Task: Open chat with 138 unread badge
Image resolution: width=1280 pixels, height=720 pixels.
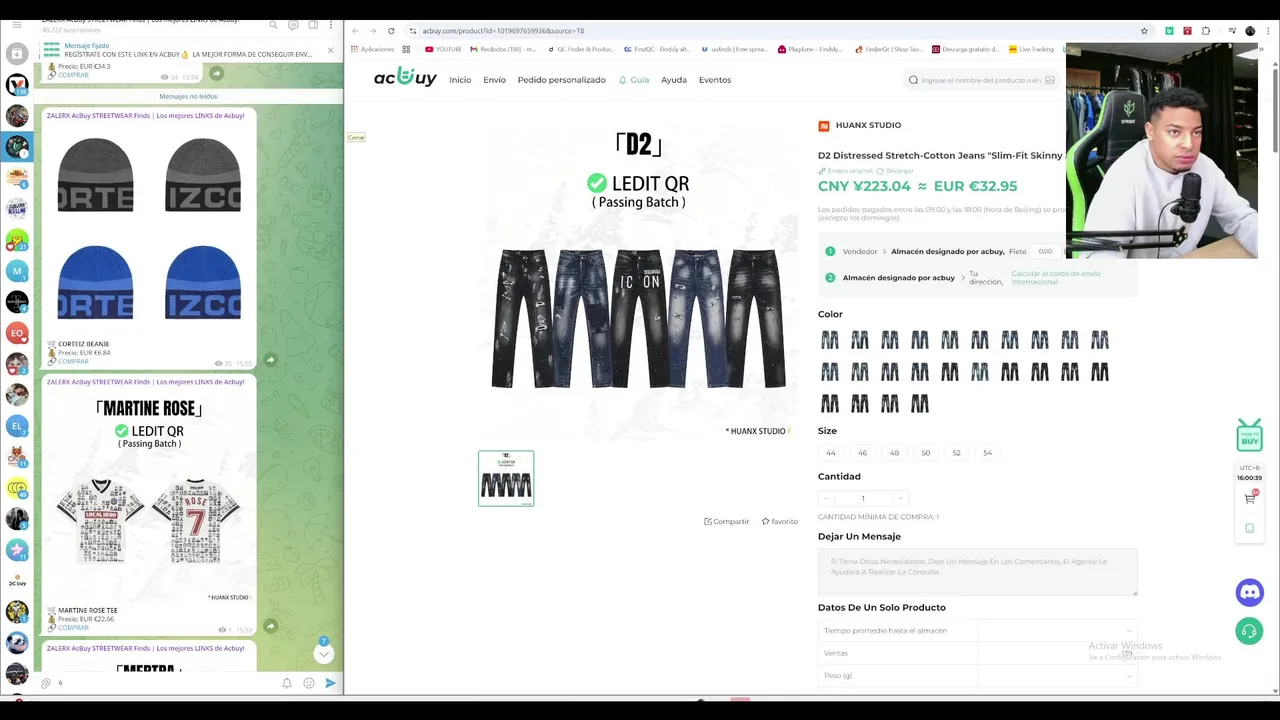Action: click(16, 84)
